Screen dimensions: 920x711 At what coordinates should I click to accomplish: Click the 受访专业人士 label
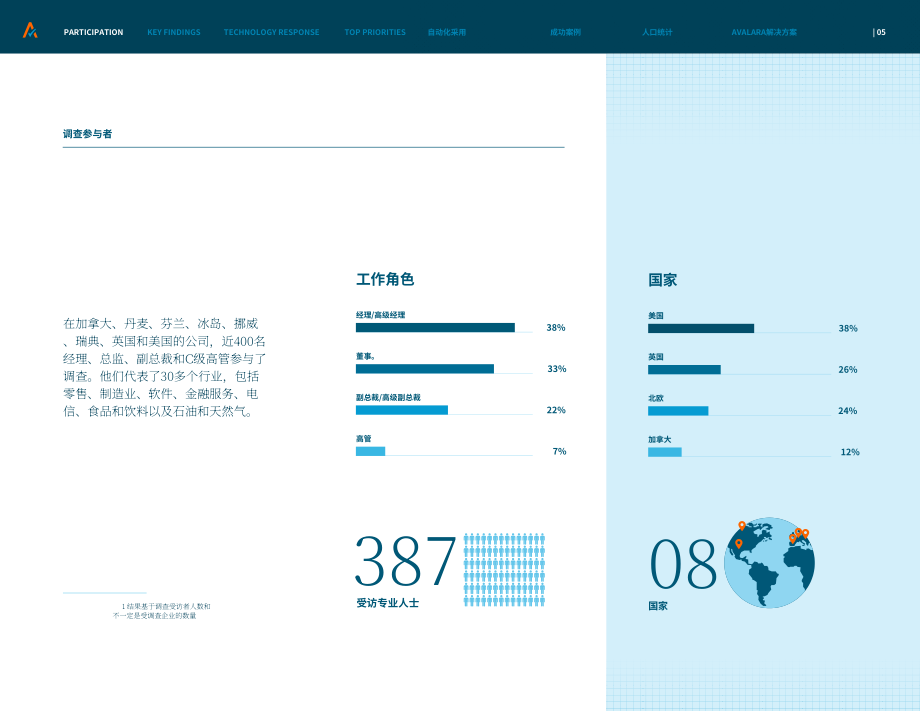pos(388,603)
